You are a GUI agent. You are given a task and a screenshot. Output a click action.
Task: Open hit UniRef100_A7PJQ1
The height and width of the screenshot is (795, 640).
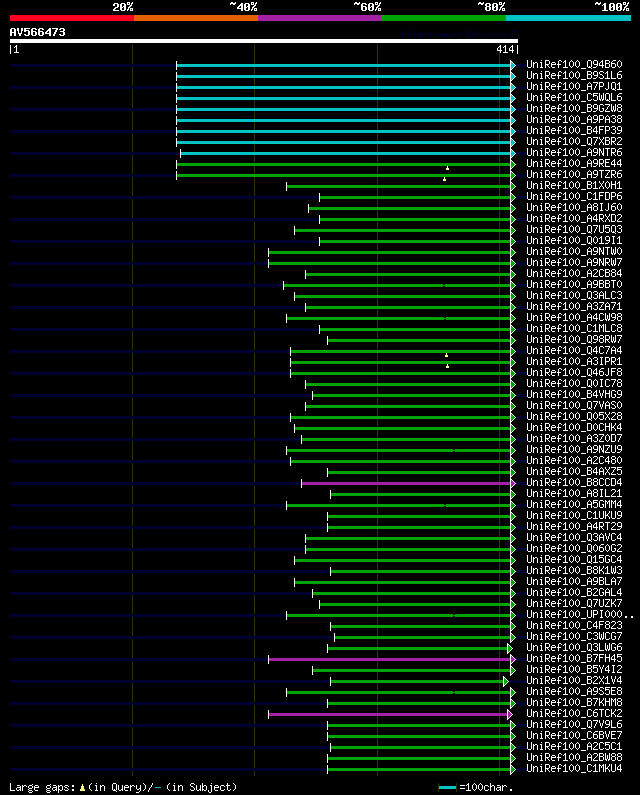click(x=574, y=87)
